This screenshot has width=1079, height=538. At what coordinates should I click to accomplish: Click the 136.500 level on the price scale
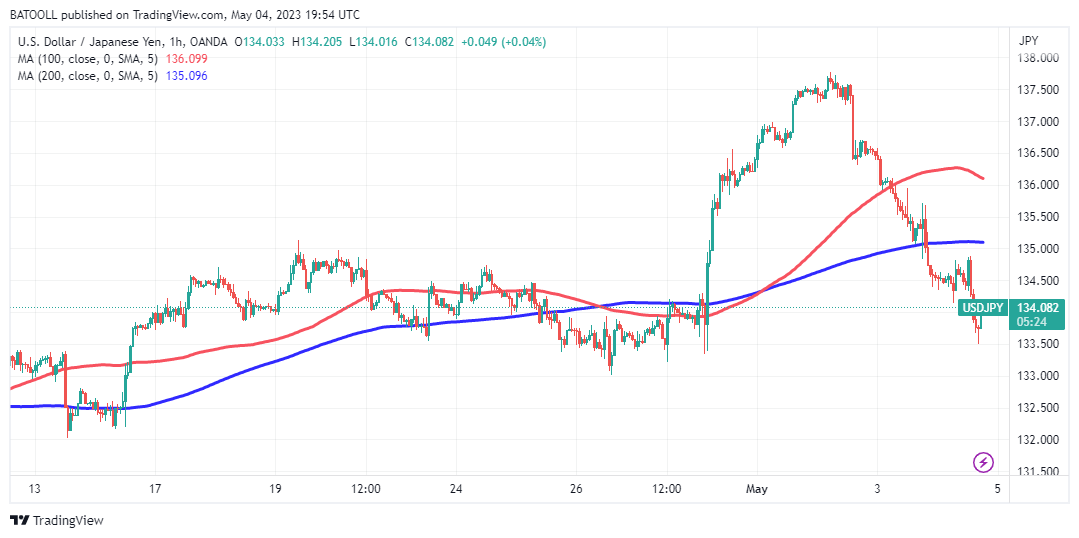pyautogui.click(x=1038, y=154)
